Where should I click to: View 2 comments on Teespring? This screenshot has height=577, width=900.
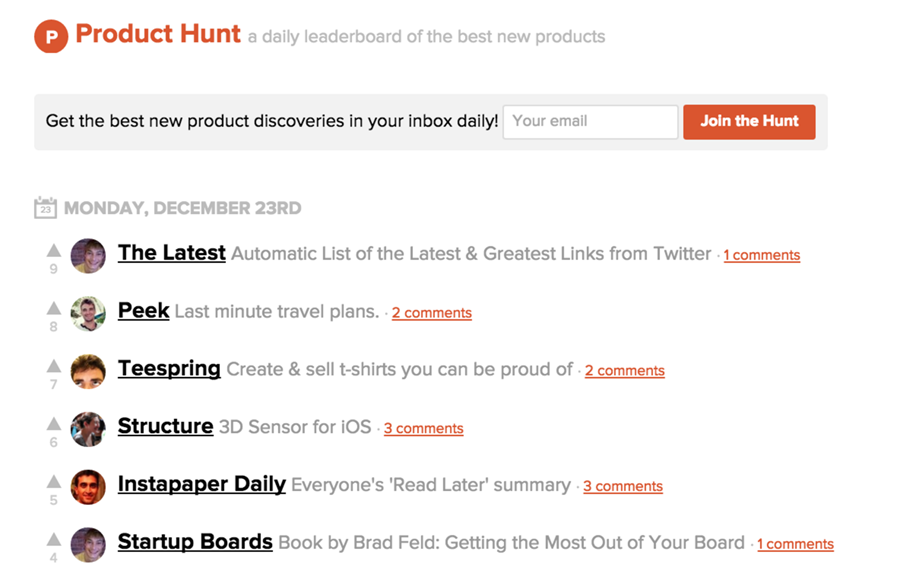[x=624, y=371]
